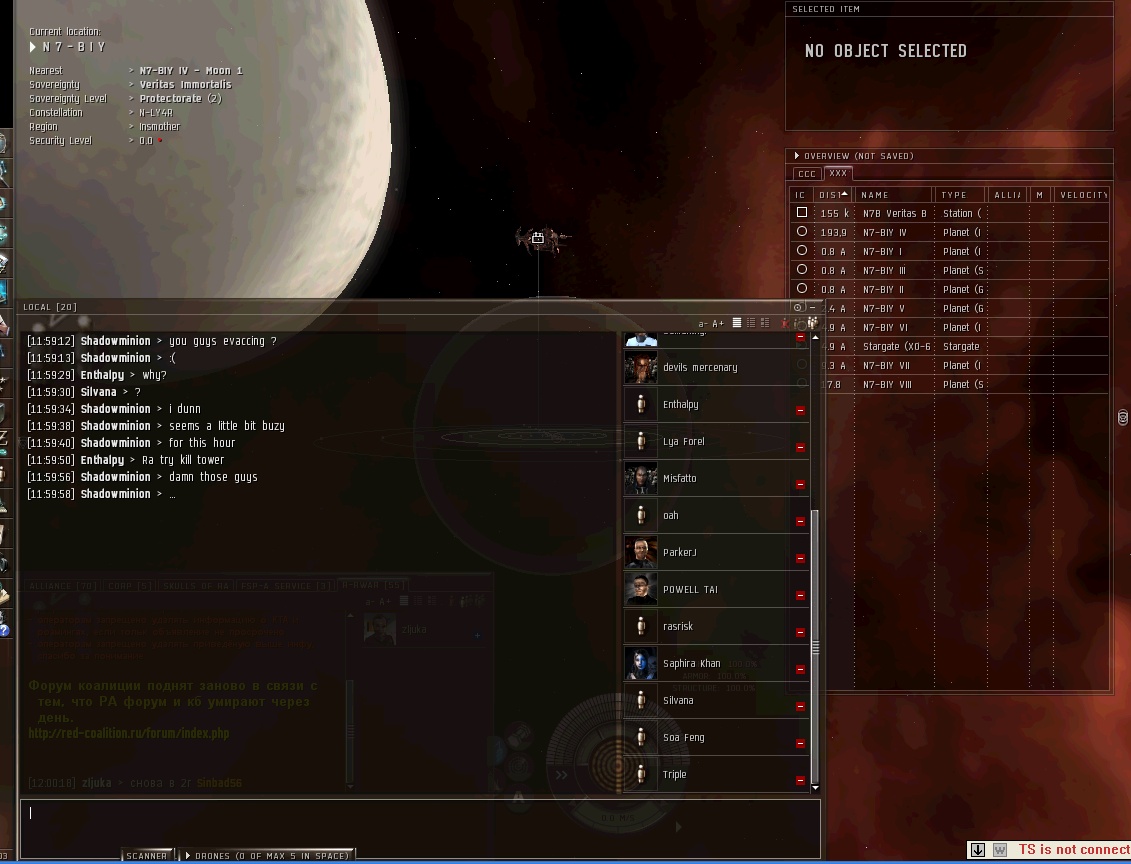
Task: Sort overview by NAME column header
Action: [x=894, y=195]
